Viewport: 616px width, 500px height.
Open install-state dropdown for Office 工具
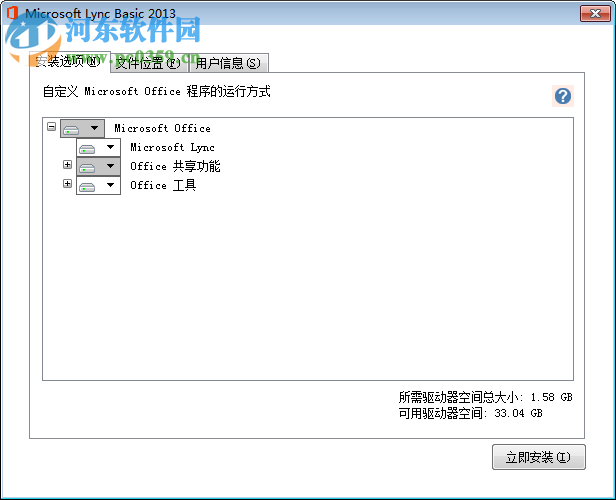click(98, 185)
